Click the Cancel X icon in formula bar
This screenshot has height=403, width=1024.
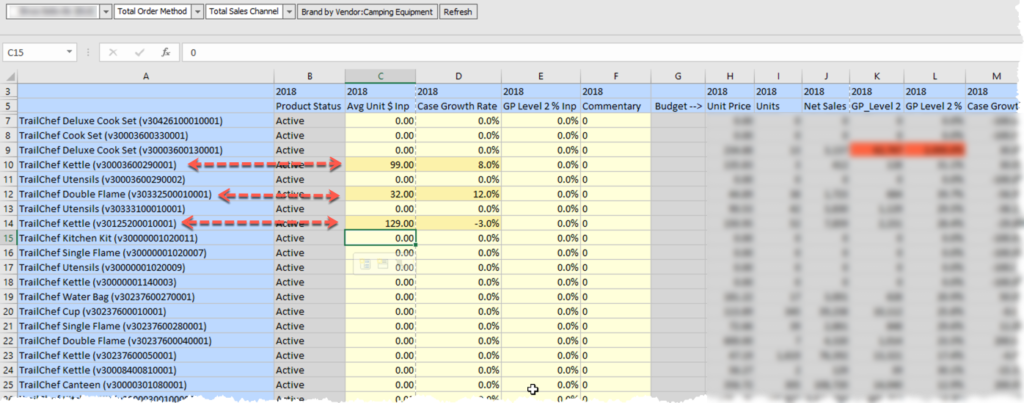coord(113,52)
